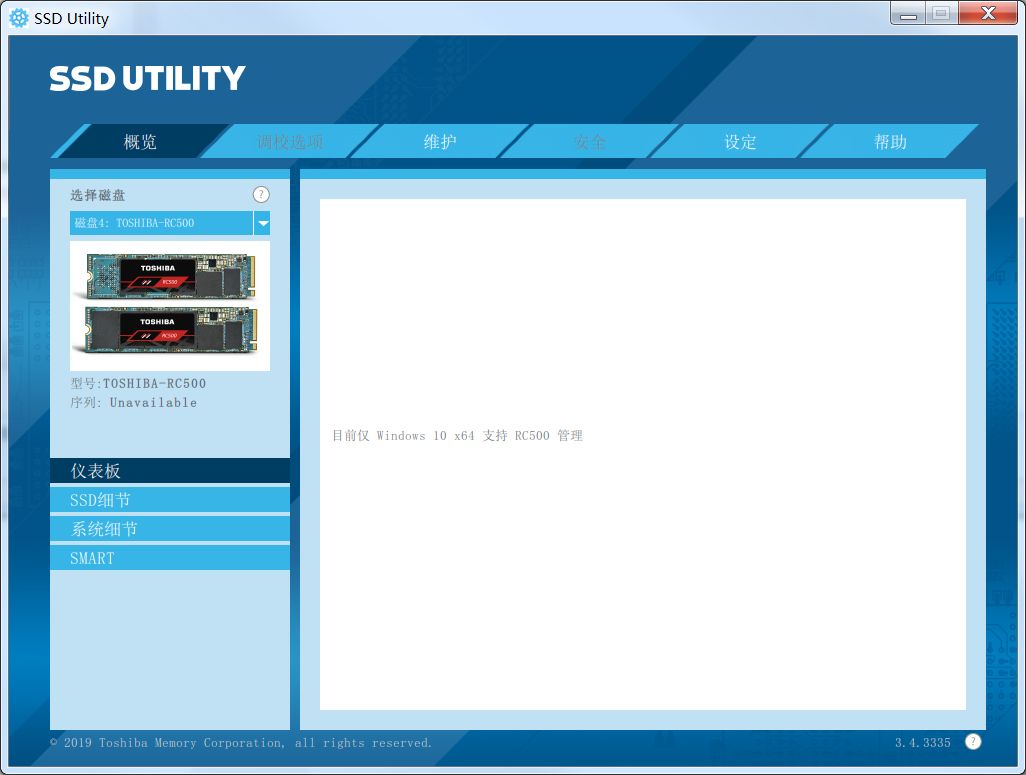Close the SSD Utility window
The image size is (1026, 775).
tap(989, 13)
